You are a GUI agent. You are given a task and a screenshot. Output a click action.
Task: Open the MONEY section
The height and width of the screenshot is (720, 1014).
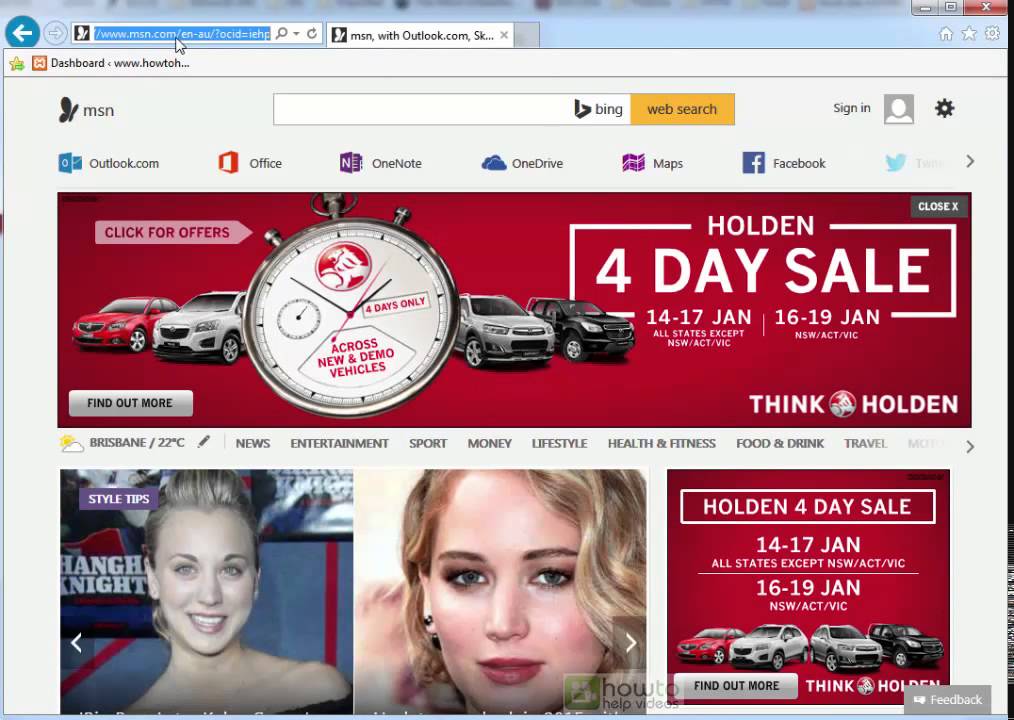point(489,444)
